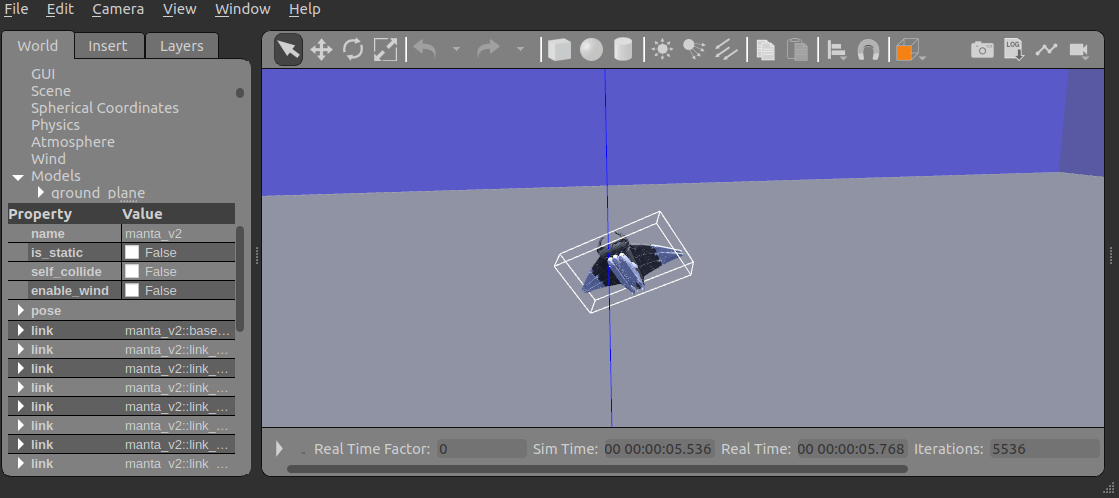Take a screenshot with camera icon
The width and height of the screenshot is (1119, 498).
982,50
